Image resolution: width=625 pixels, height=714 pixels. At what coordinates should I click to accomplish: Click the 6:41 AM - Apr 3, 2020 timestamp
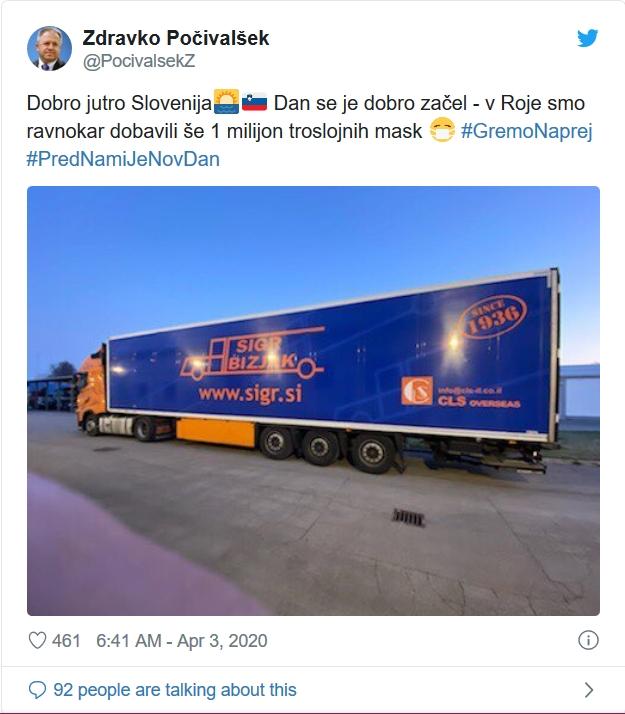click(182, 640)
